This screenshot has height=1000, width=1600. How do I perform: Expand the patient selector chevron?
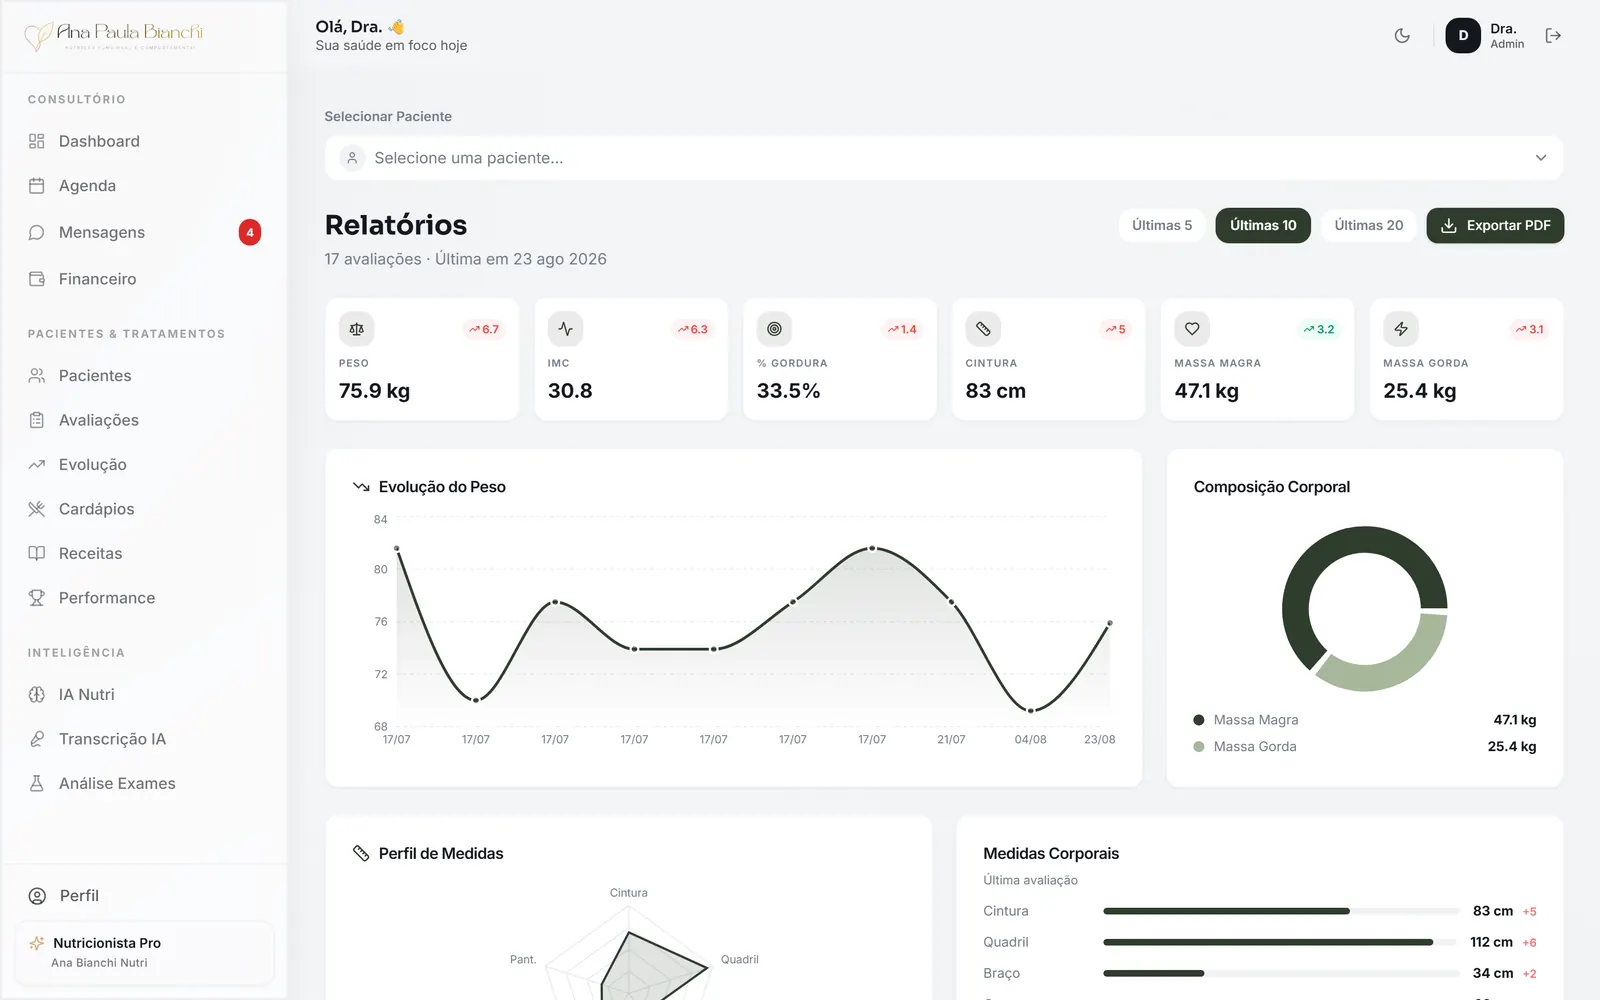(x=1541, y=158)
